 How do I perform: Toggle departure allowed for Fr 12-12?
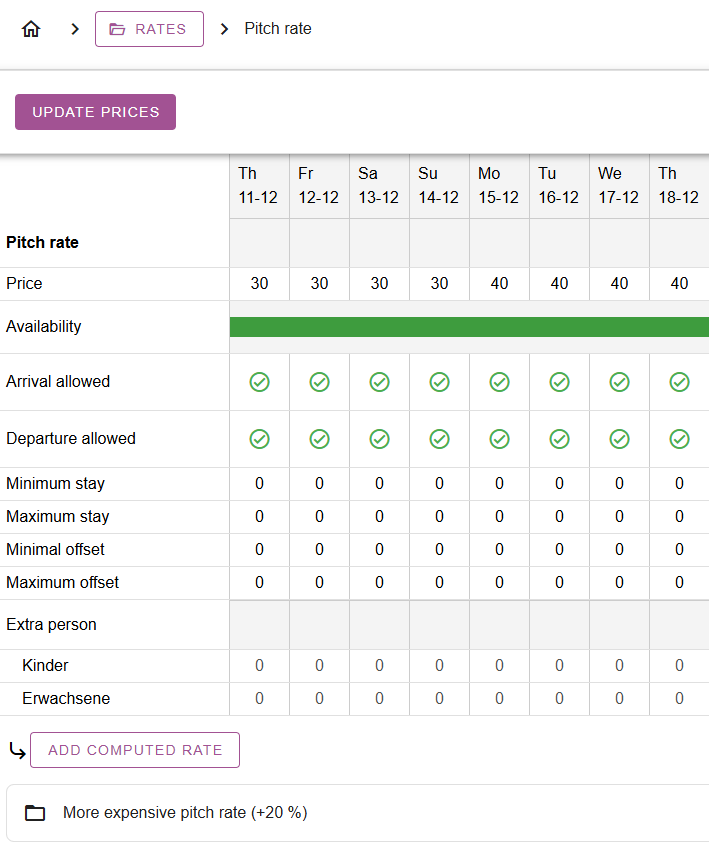319,439
